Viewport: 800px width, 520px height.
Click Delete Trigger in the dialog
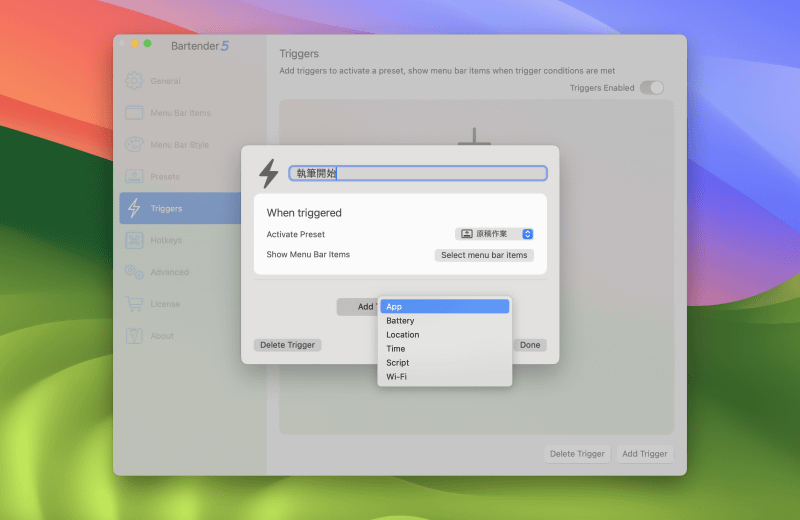(x=287, y=345)
